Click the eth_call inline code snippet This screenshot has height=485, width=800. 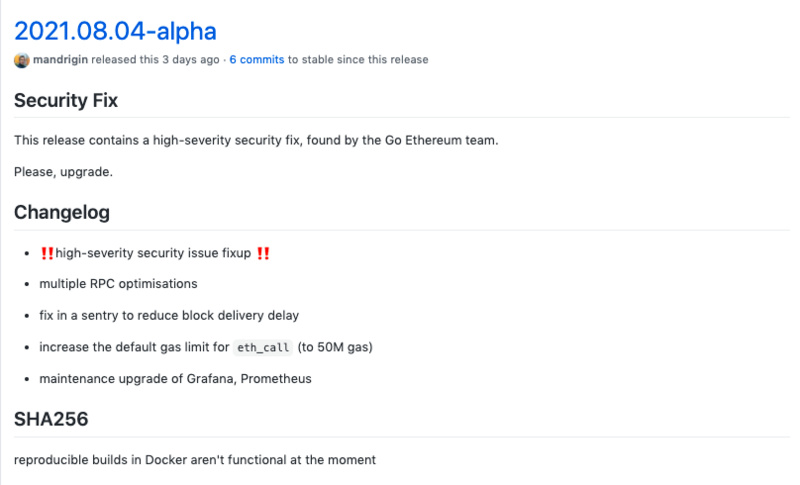(263, 347)
